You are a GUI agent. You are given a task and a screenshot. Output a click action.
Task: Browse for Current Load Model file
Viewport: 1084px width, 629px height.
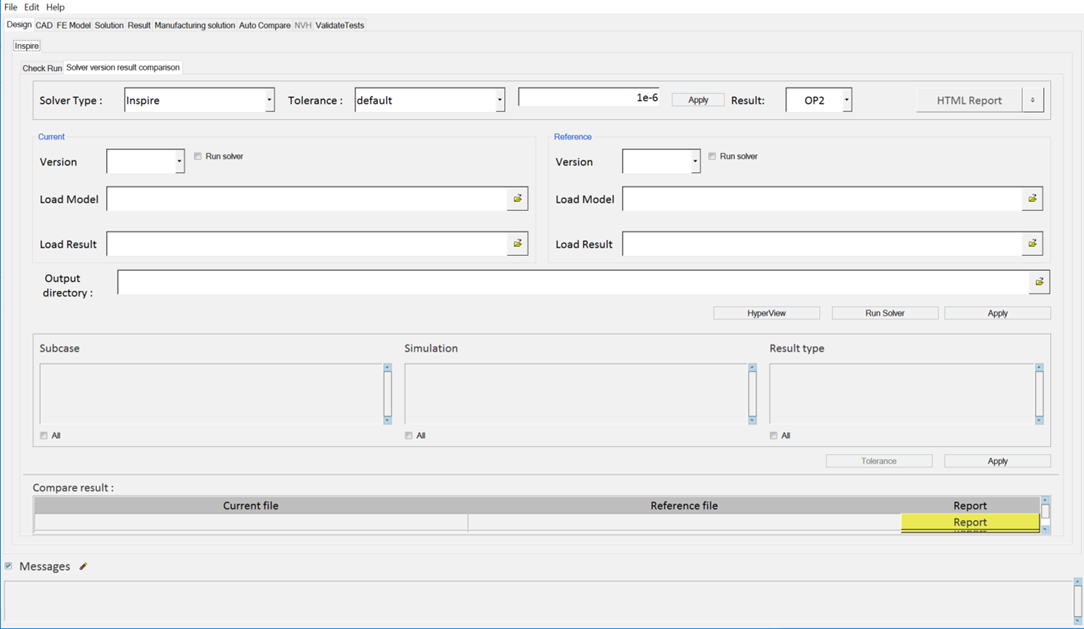coord(517,199)
